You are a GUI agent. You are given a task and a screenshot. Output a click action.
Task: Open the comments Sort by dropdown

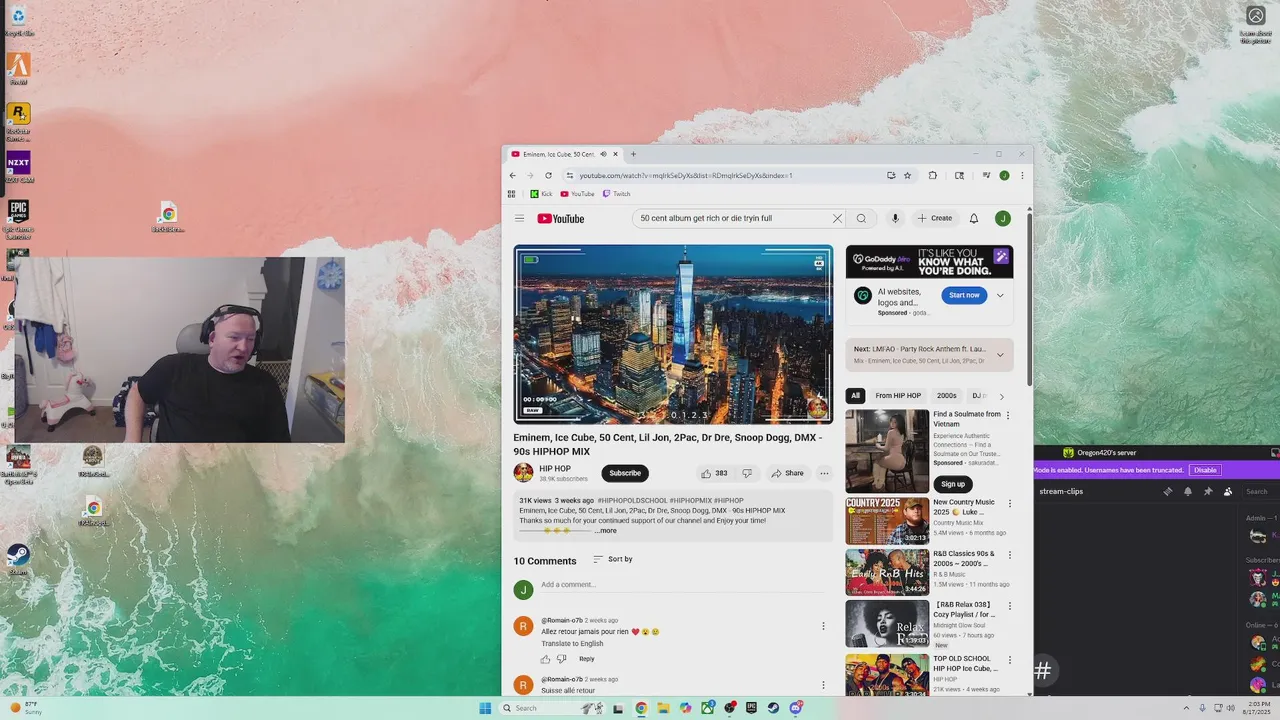(x=612, y=559)
